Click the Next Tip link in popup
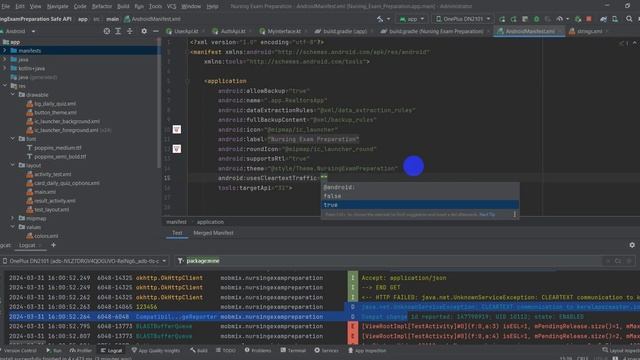The height and width of the screenshot is (360, 640). click(x=487, y=214)
